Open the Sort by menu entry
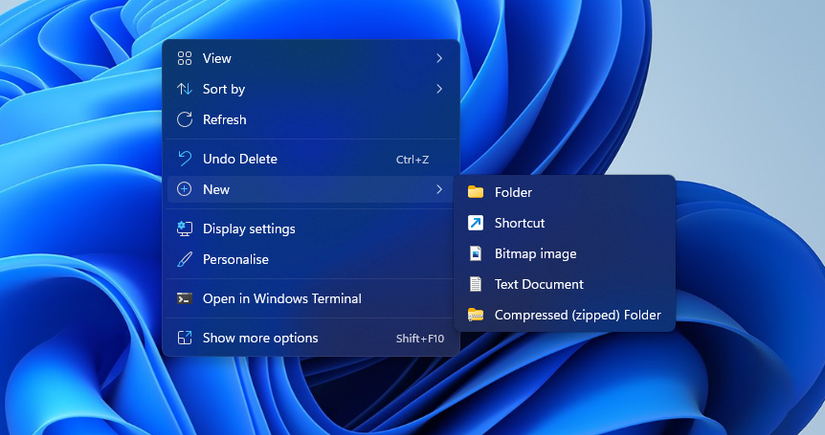This screenshot has height=435, width=825. click(311, 89)
